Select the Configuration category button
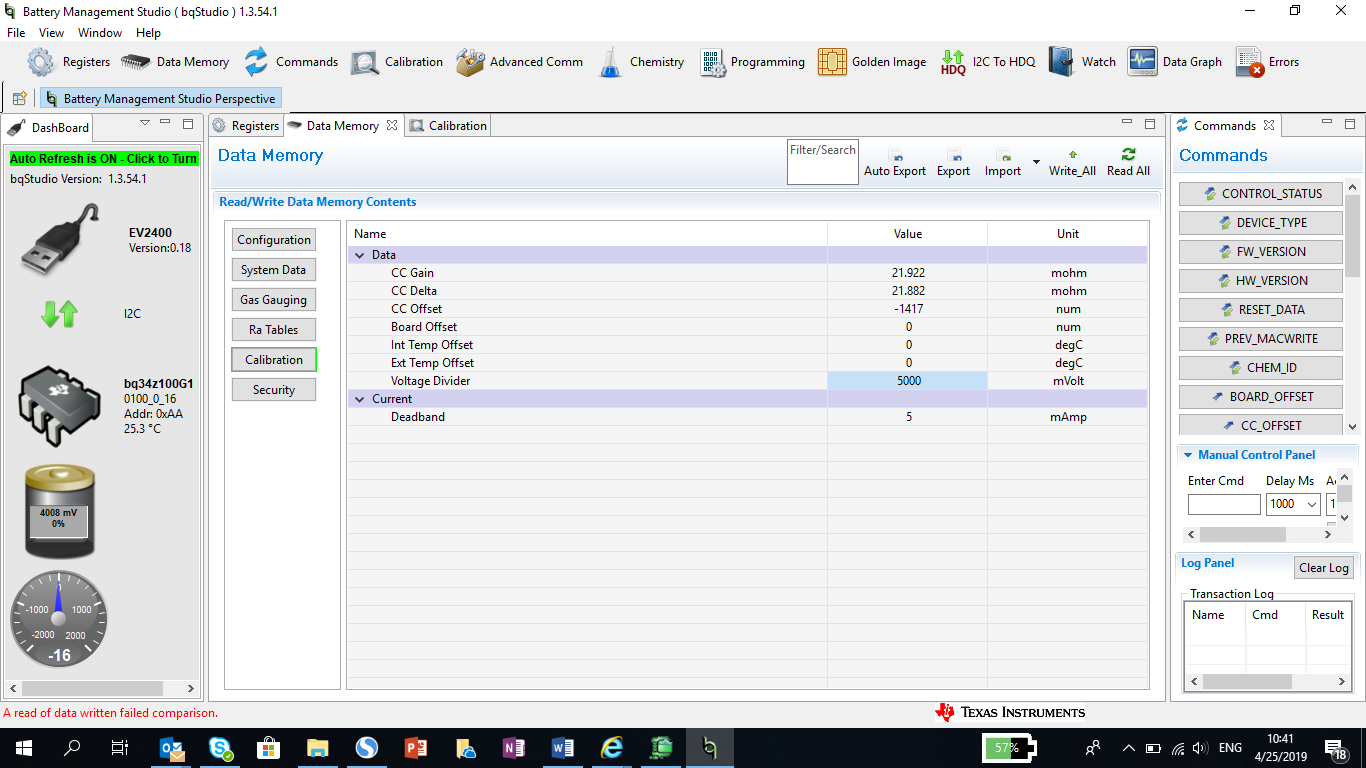1366x768 pixels. [x=274, y=240]
